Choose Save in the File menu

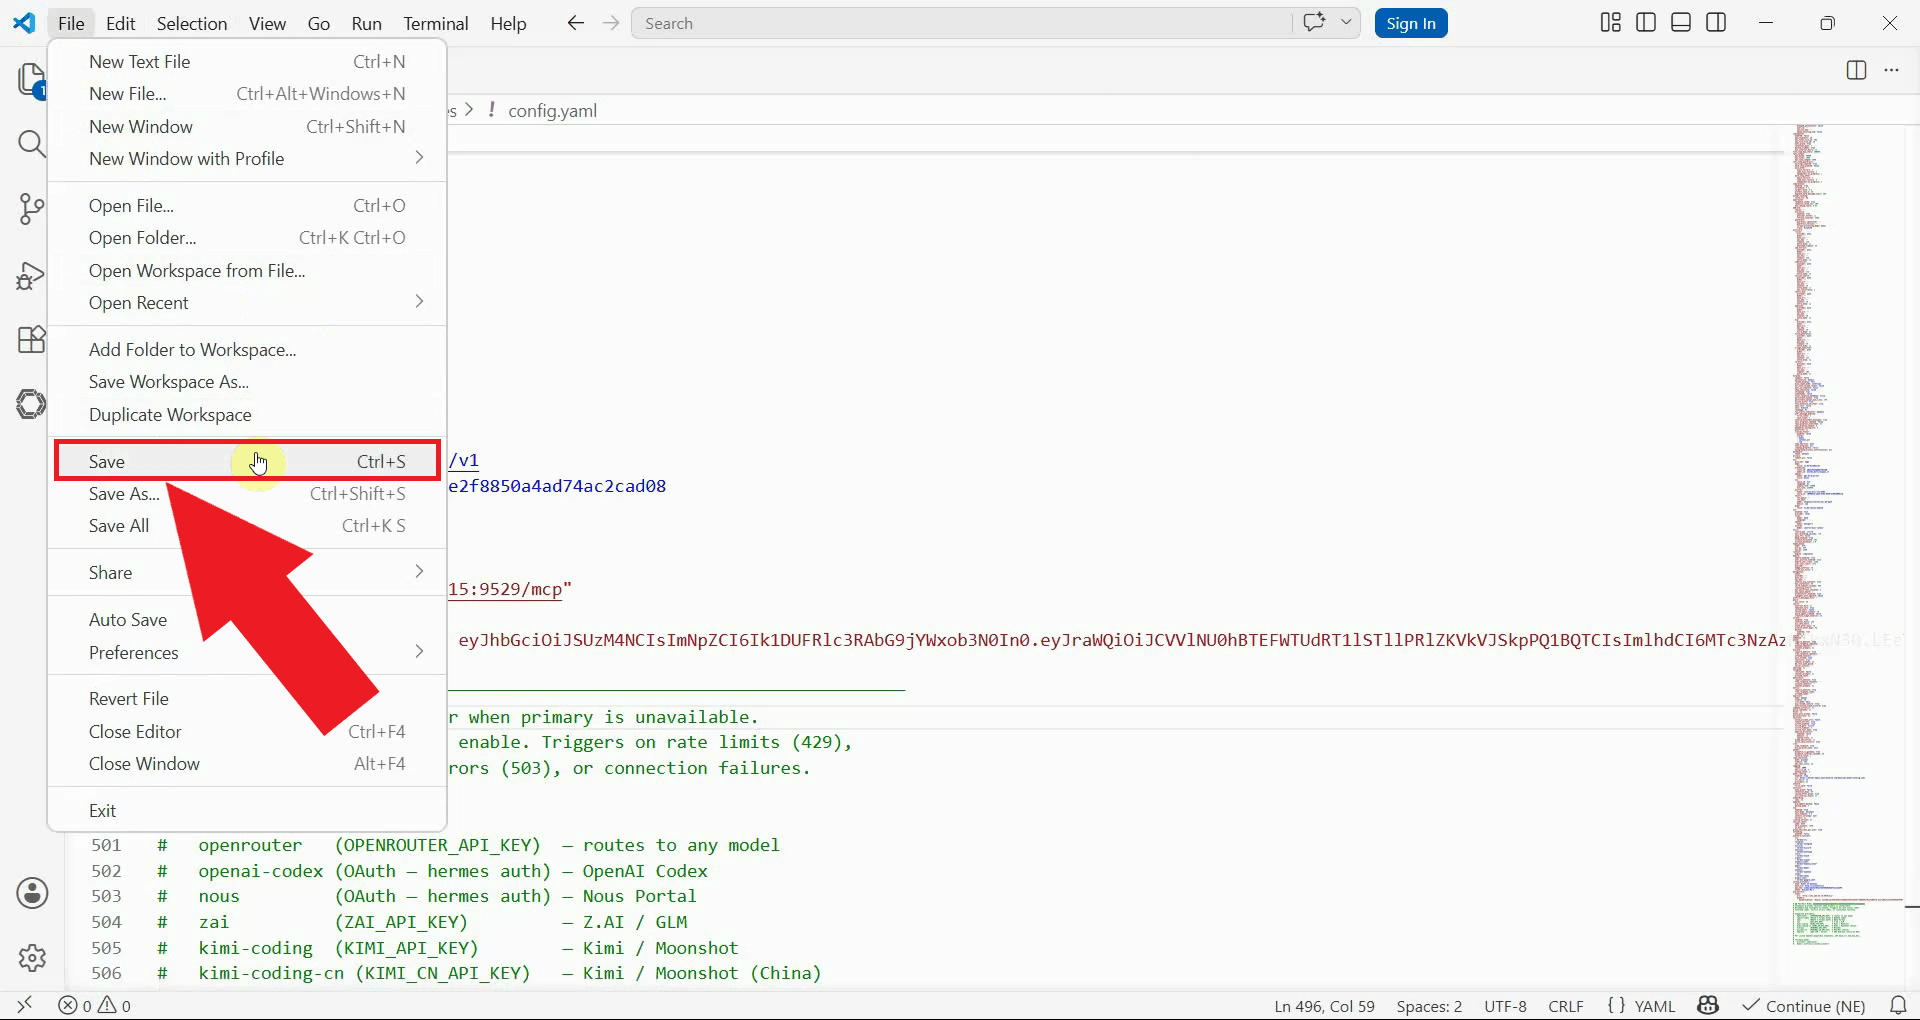coord(247,461)
